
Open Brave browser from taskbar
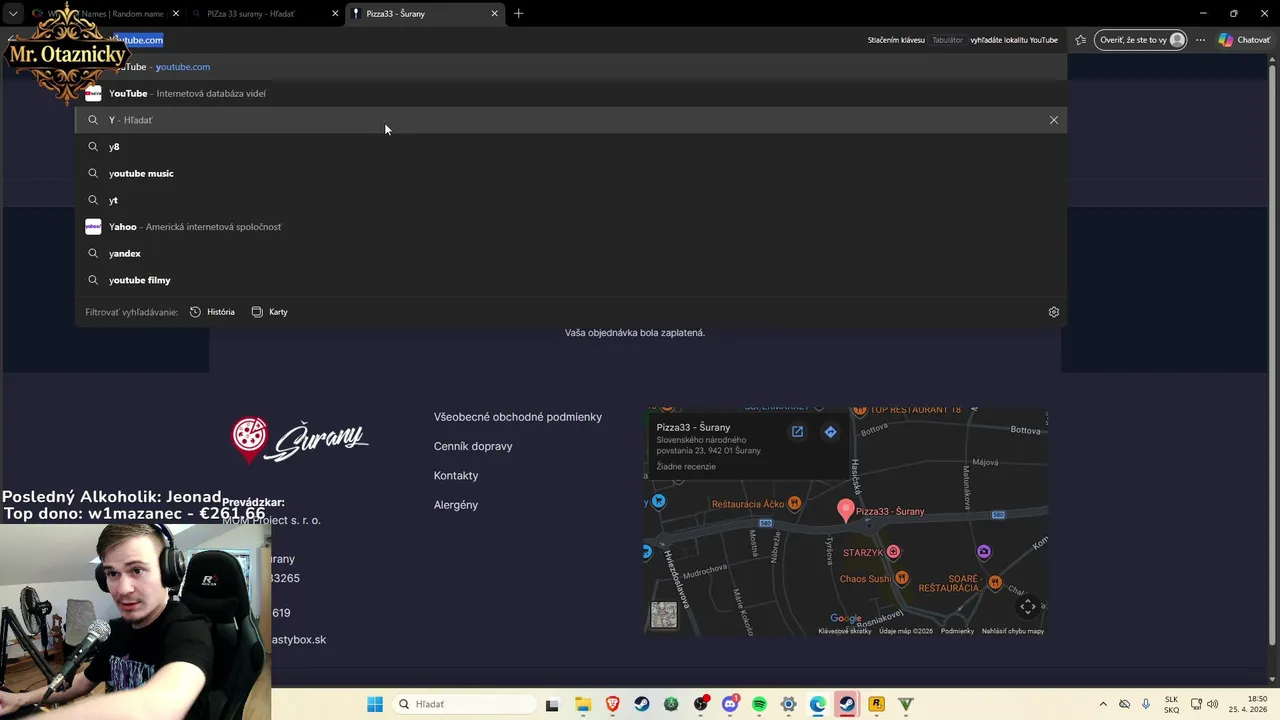coord(612,704)
